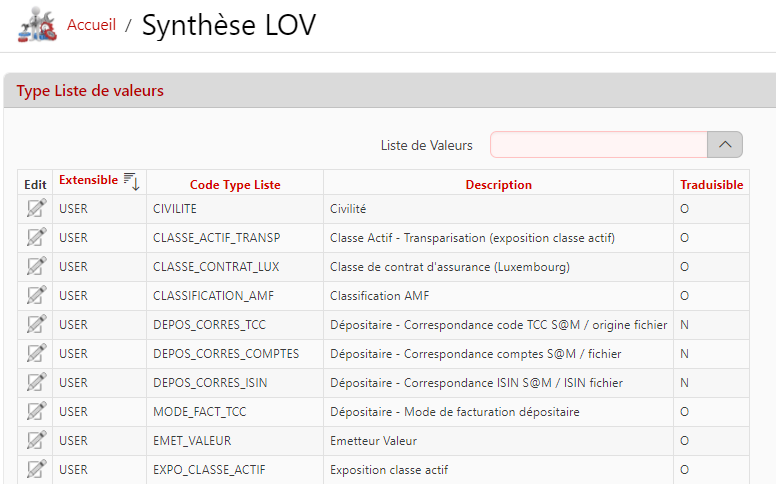Click into the Liste de Valeurs field
Image resolution: width=776 pixels, height=484 pixels.
[x=598, y=145]
